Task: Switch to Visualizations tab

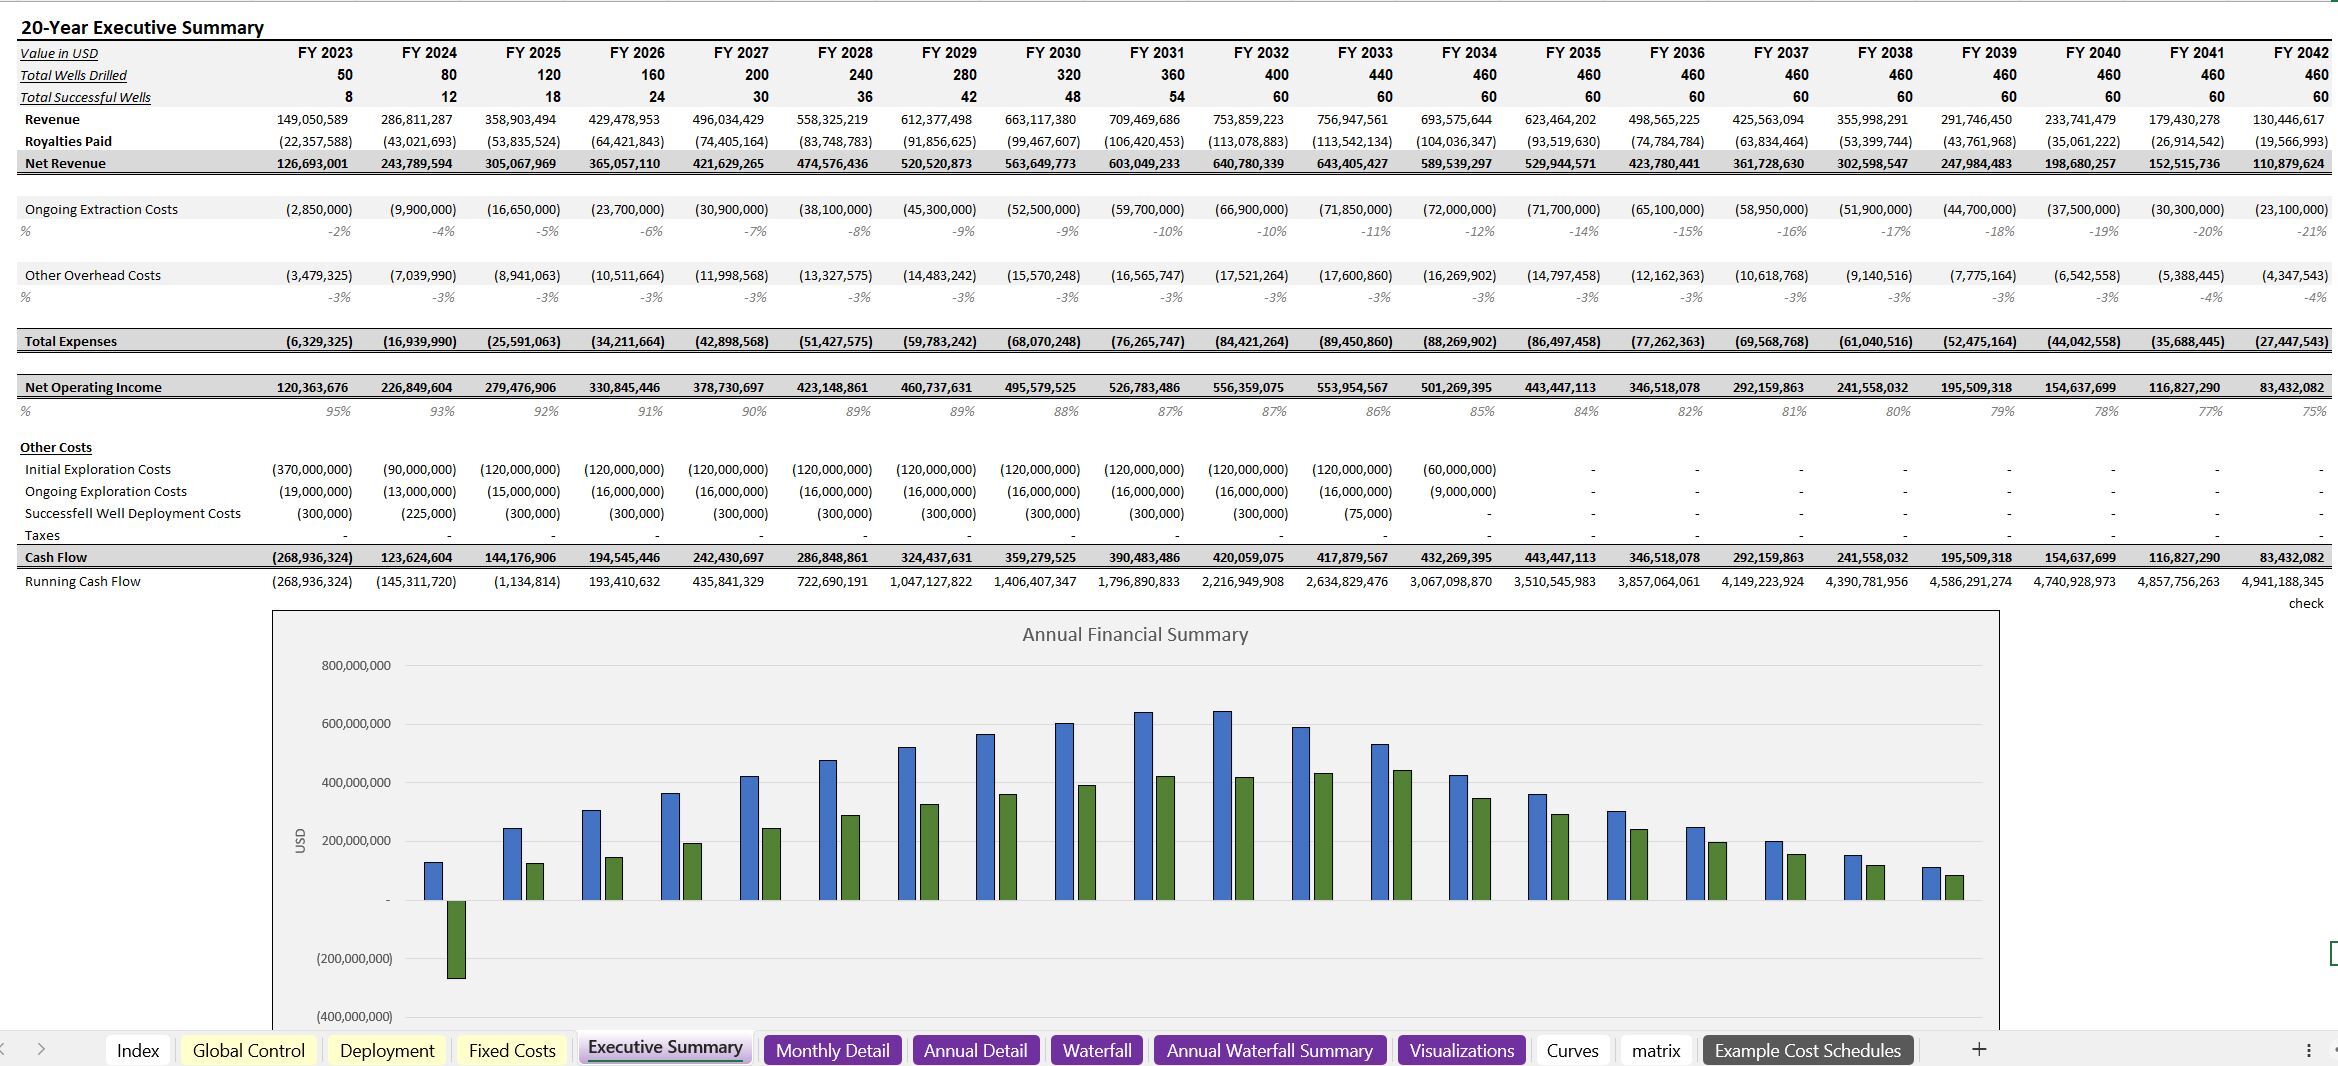Action: [x=1461, y=1050]
